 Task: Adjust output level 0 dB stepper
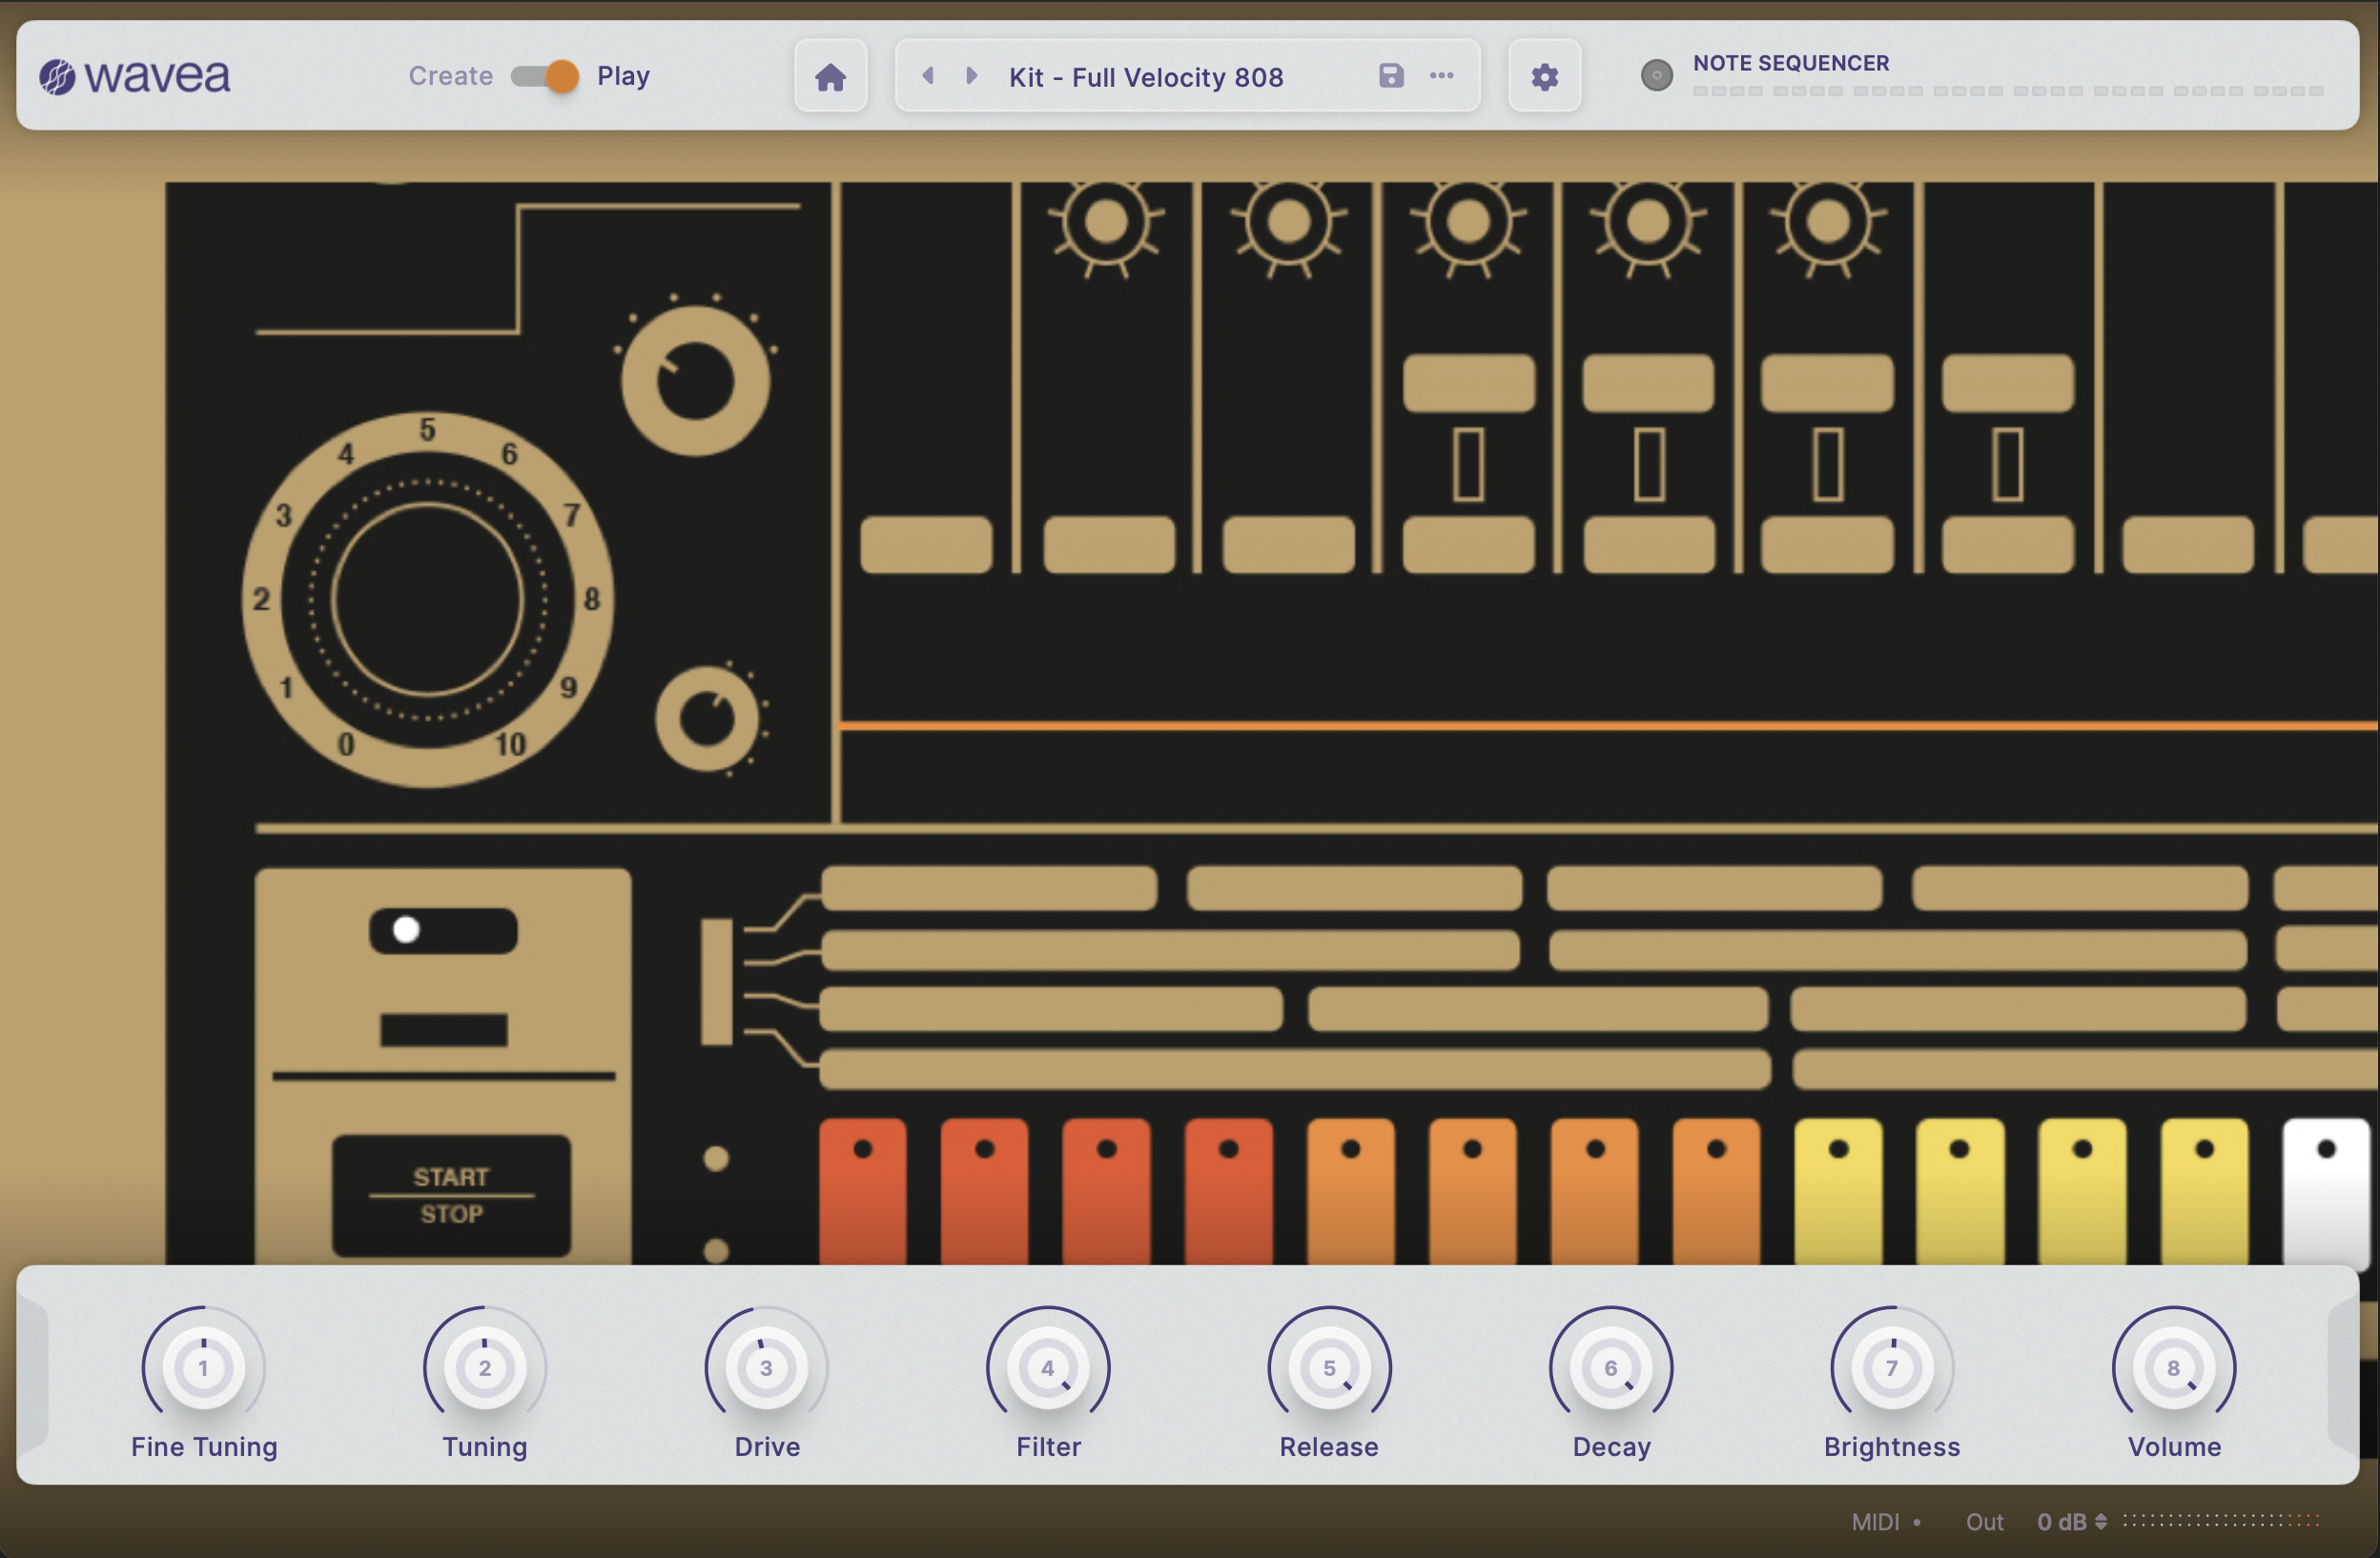point(2101,1521)
